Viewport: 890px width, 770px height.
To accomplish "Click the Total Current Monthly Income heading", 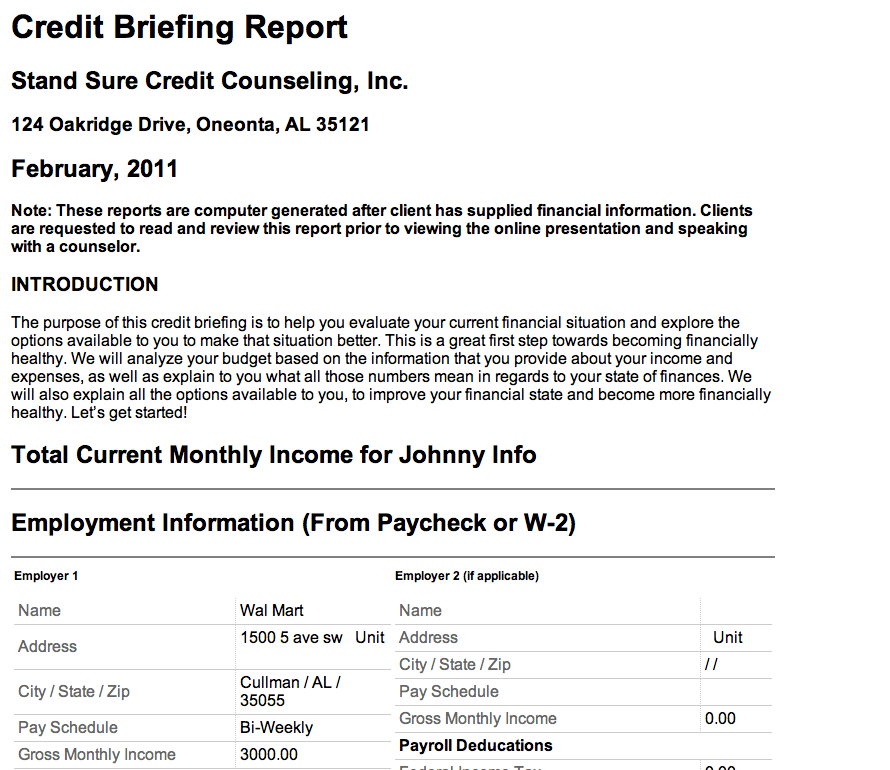I will (274, 455).
